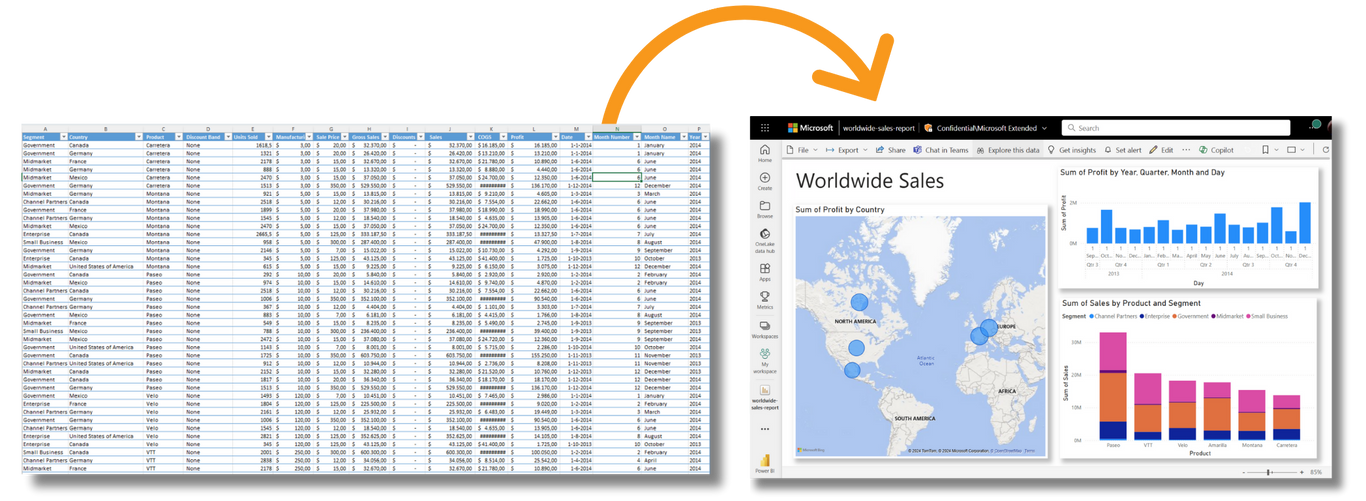Viewport: 1366px width, 501px height.
Task: Click the Midmarket legend swatch
Action: 1214,316
